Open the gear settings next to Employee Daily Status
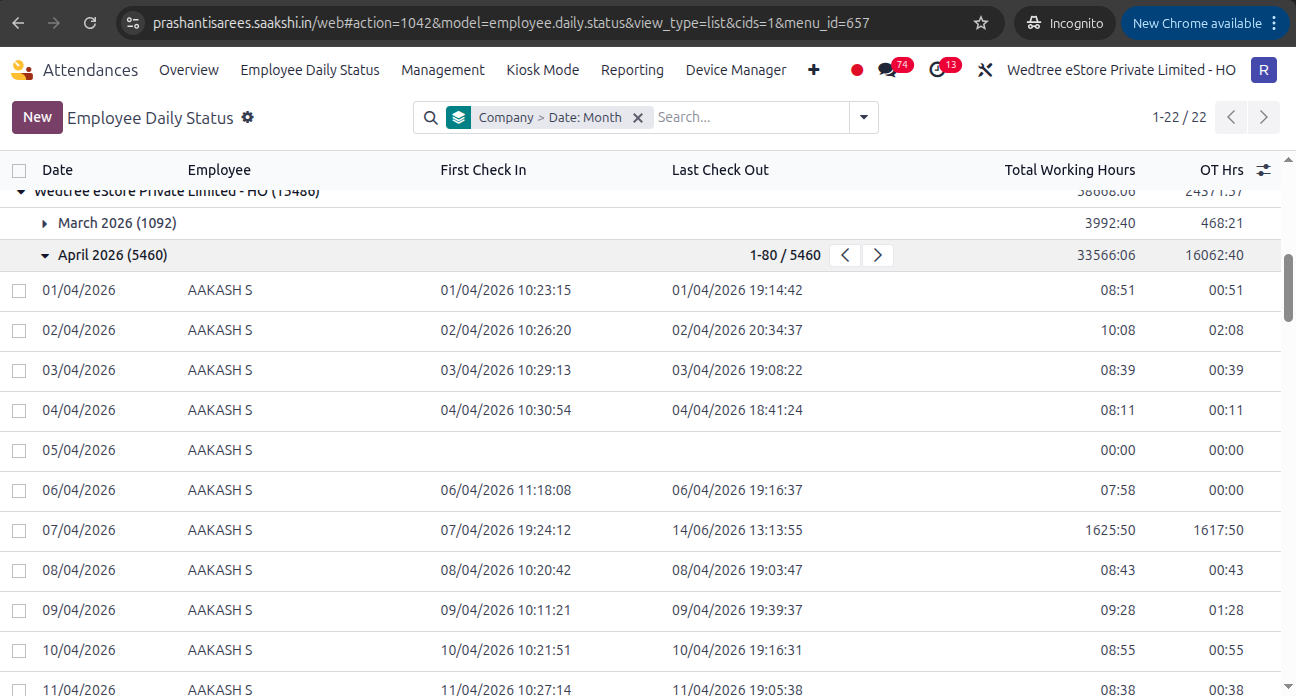 pos(248,117)
